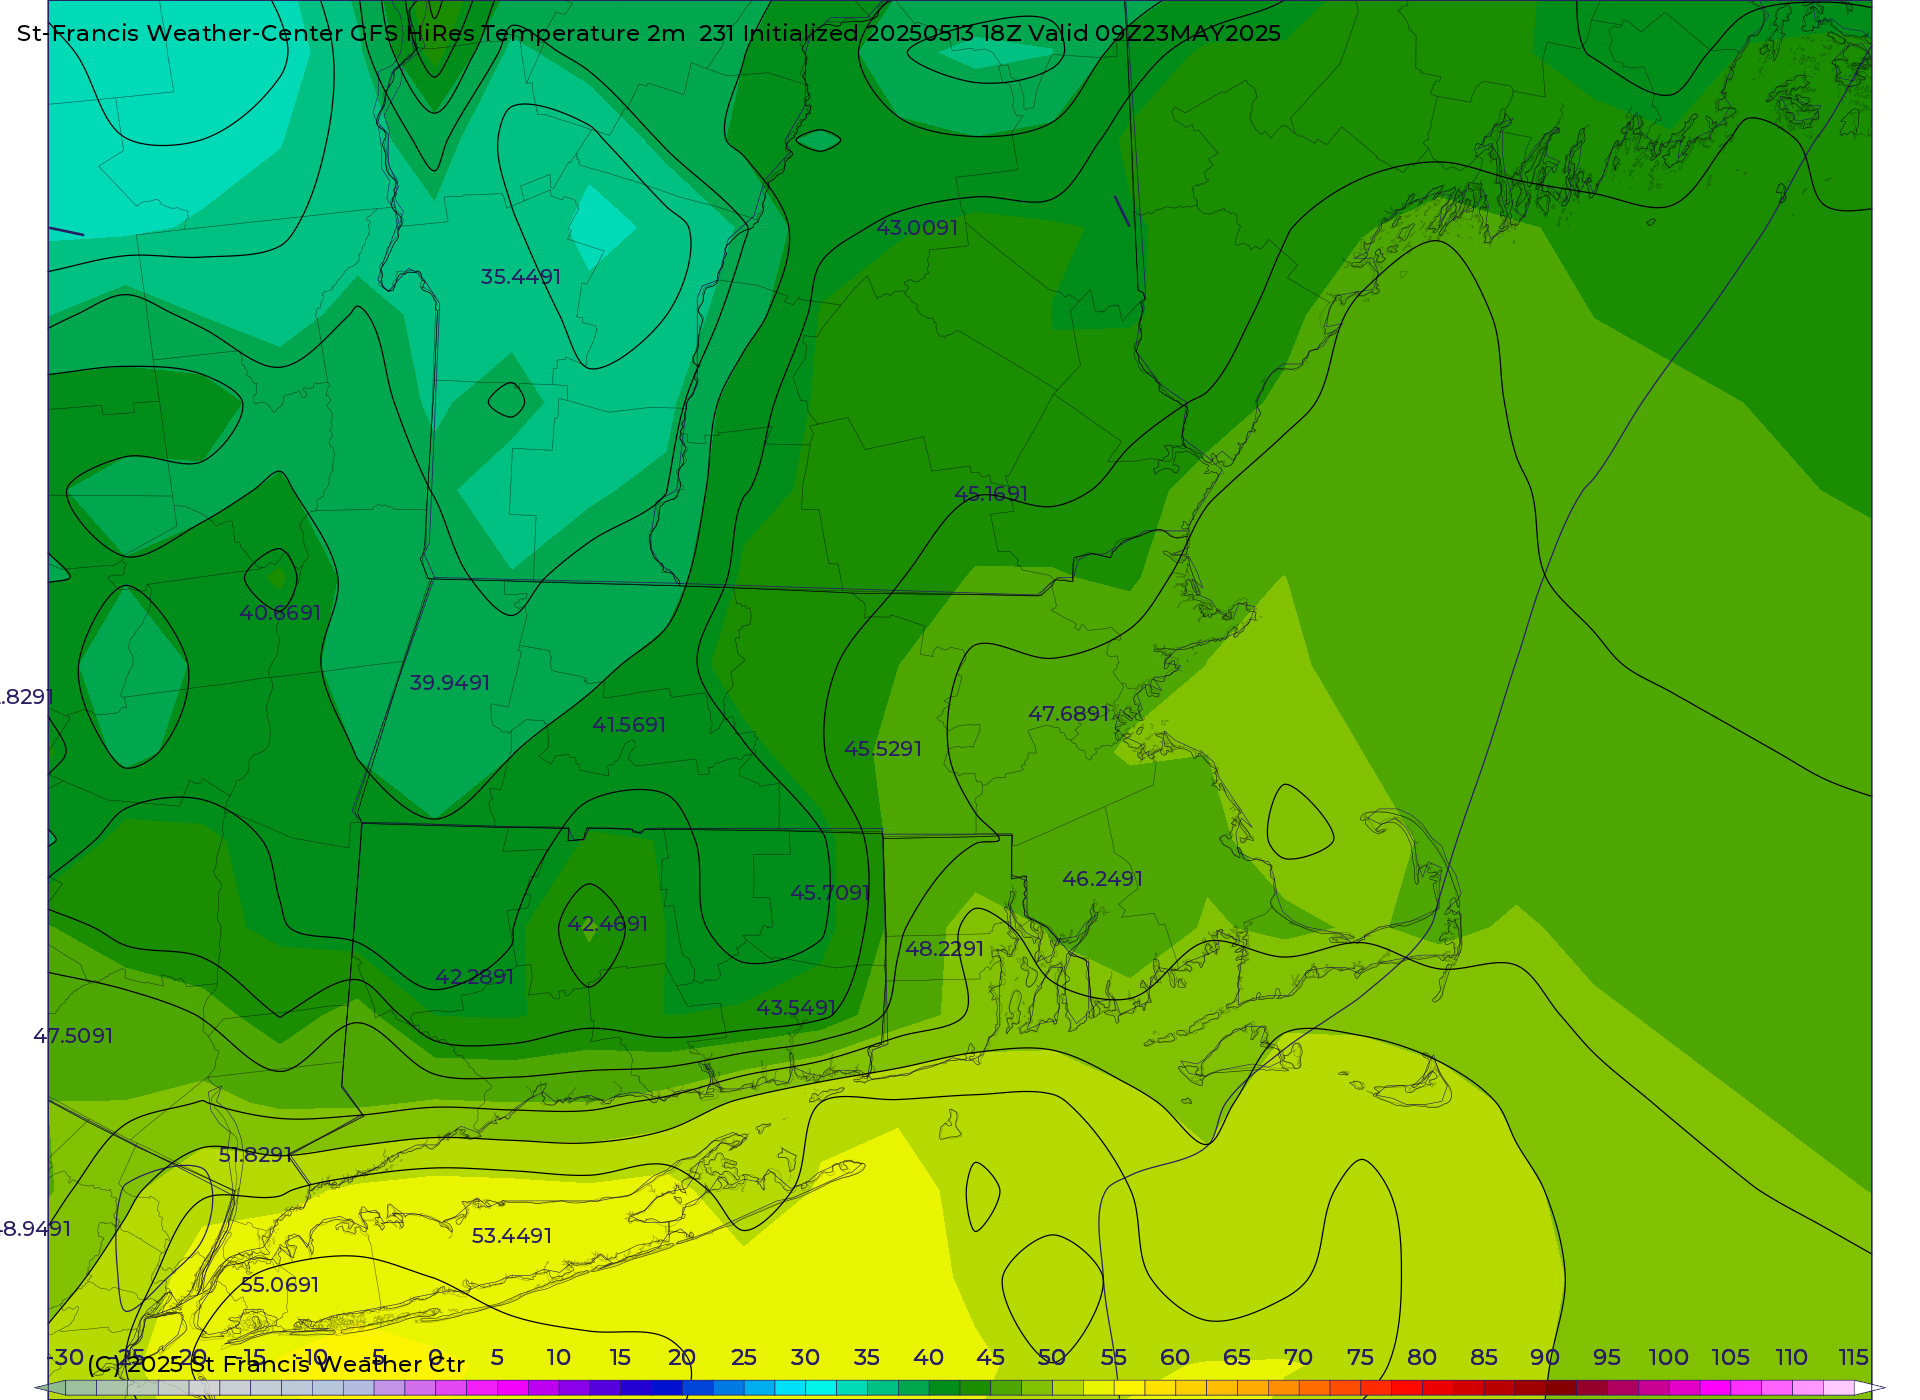The image size is (1920, 1400).
Task: Click the 80 label on color scale
Action: click(x=1422, y=1357)
